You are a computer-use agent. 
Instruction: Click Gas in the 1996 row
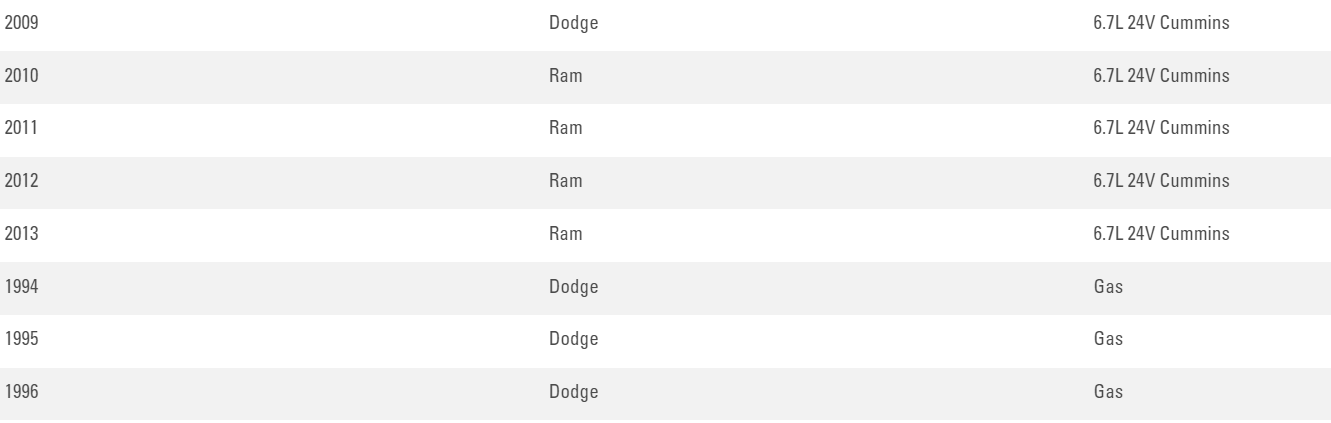coord(1109,392)
